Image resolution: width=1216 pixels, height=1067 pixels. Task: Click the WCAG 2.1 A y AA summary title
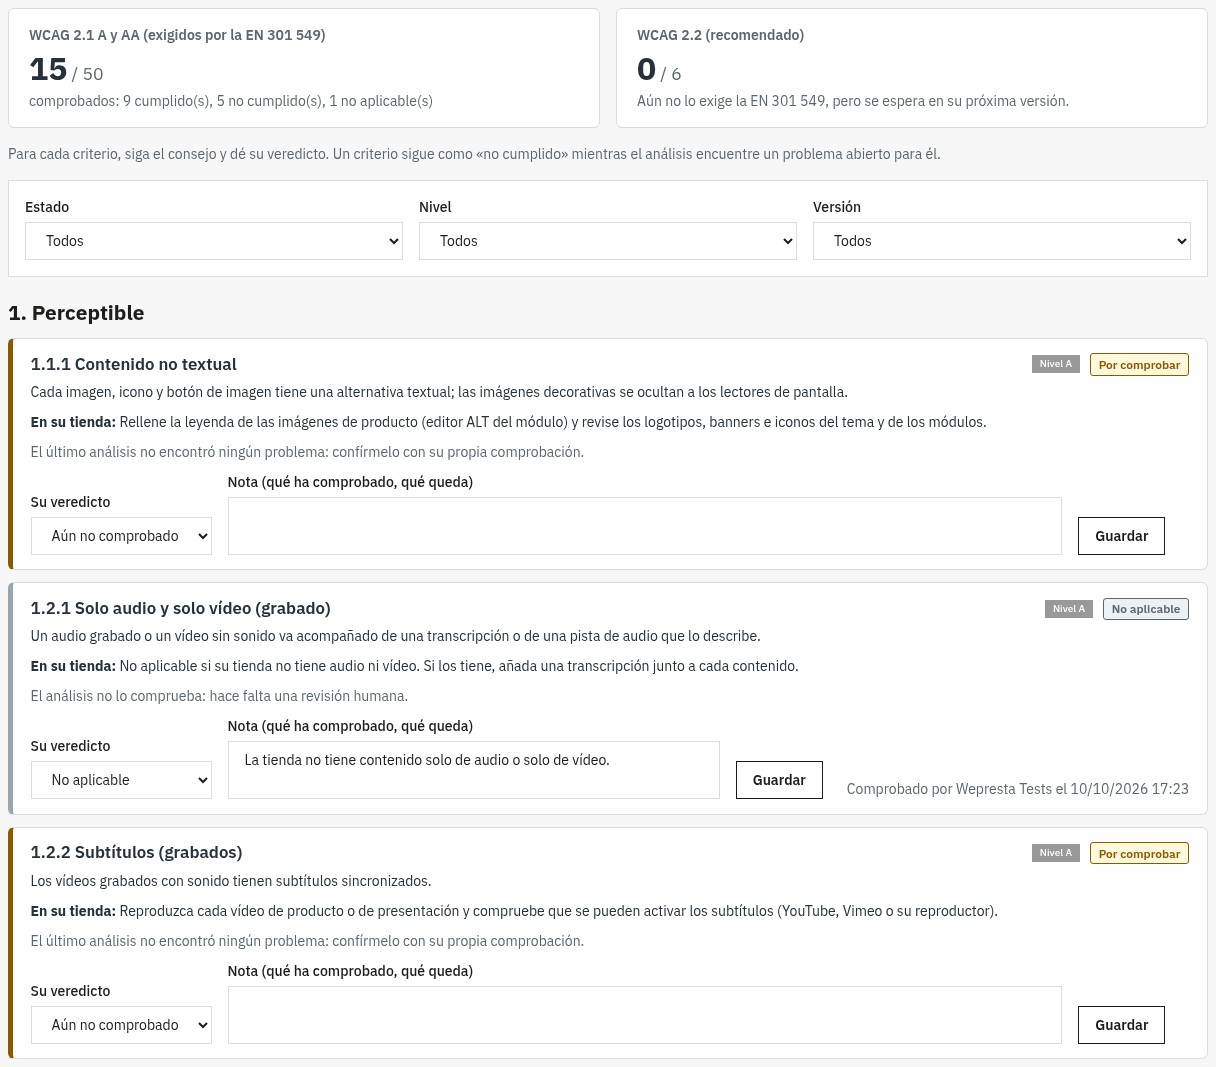click(177, 35)
